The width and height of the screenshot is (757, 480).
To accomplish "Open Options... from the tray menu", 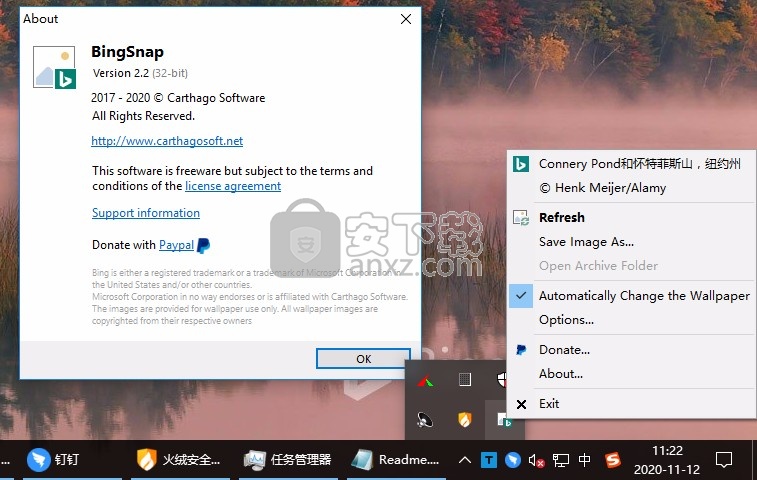I will pos(566,320).
